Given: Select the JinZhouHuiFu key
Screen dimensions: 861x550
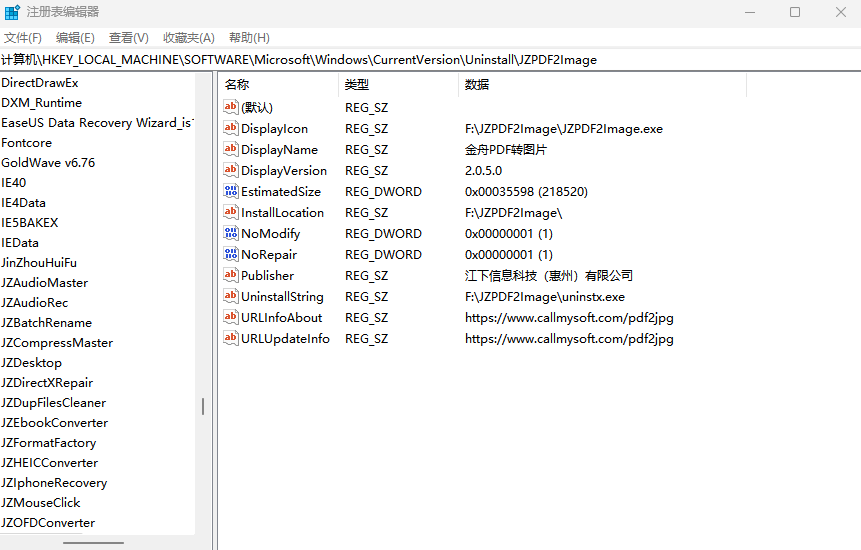Looking at the screenshot, I should point(39,263).
